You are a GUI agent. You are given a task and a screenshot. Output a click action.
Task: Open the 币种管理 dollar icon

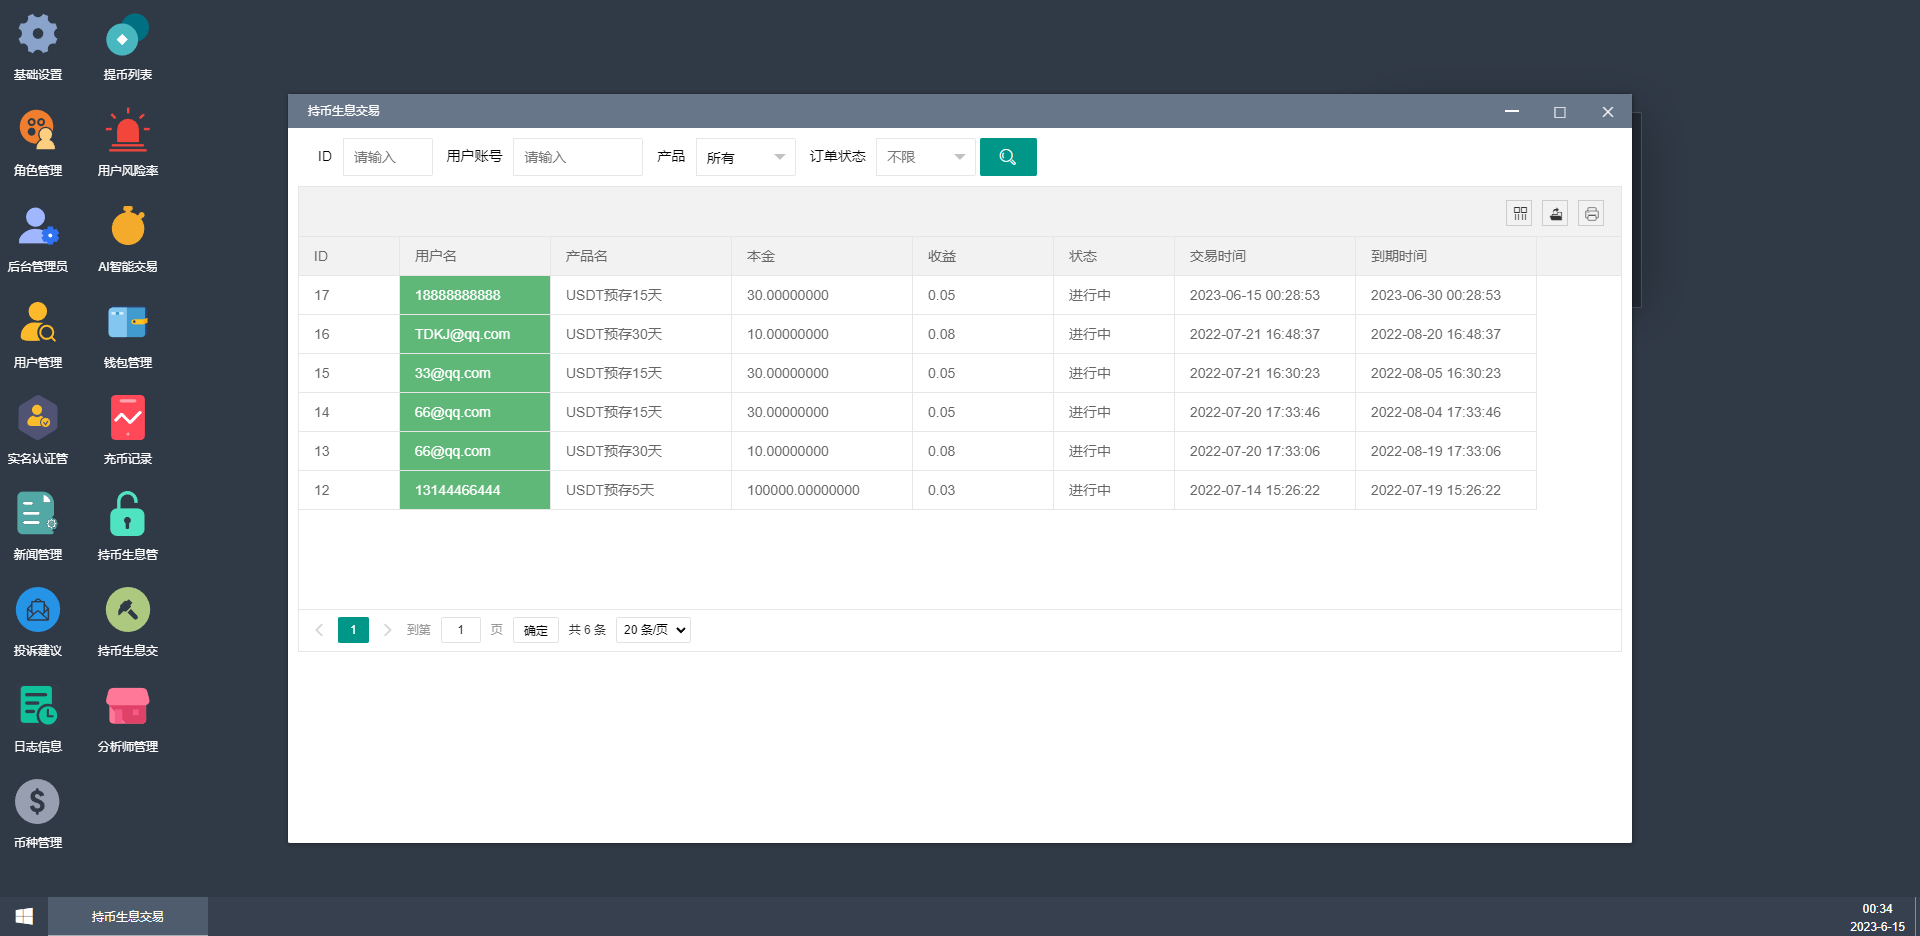pos(38,804)
